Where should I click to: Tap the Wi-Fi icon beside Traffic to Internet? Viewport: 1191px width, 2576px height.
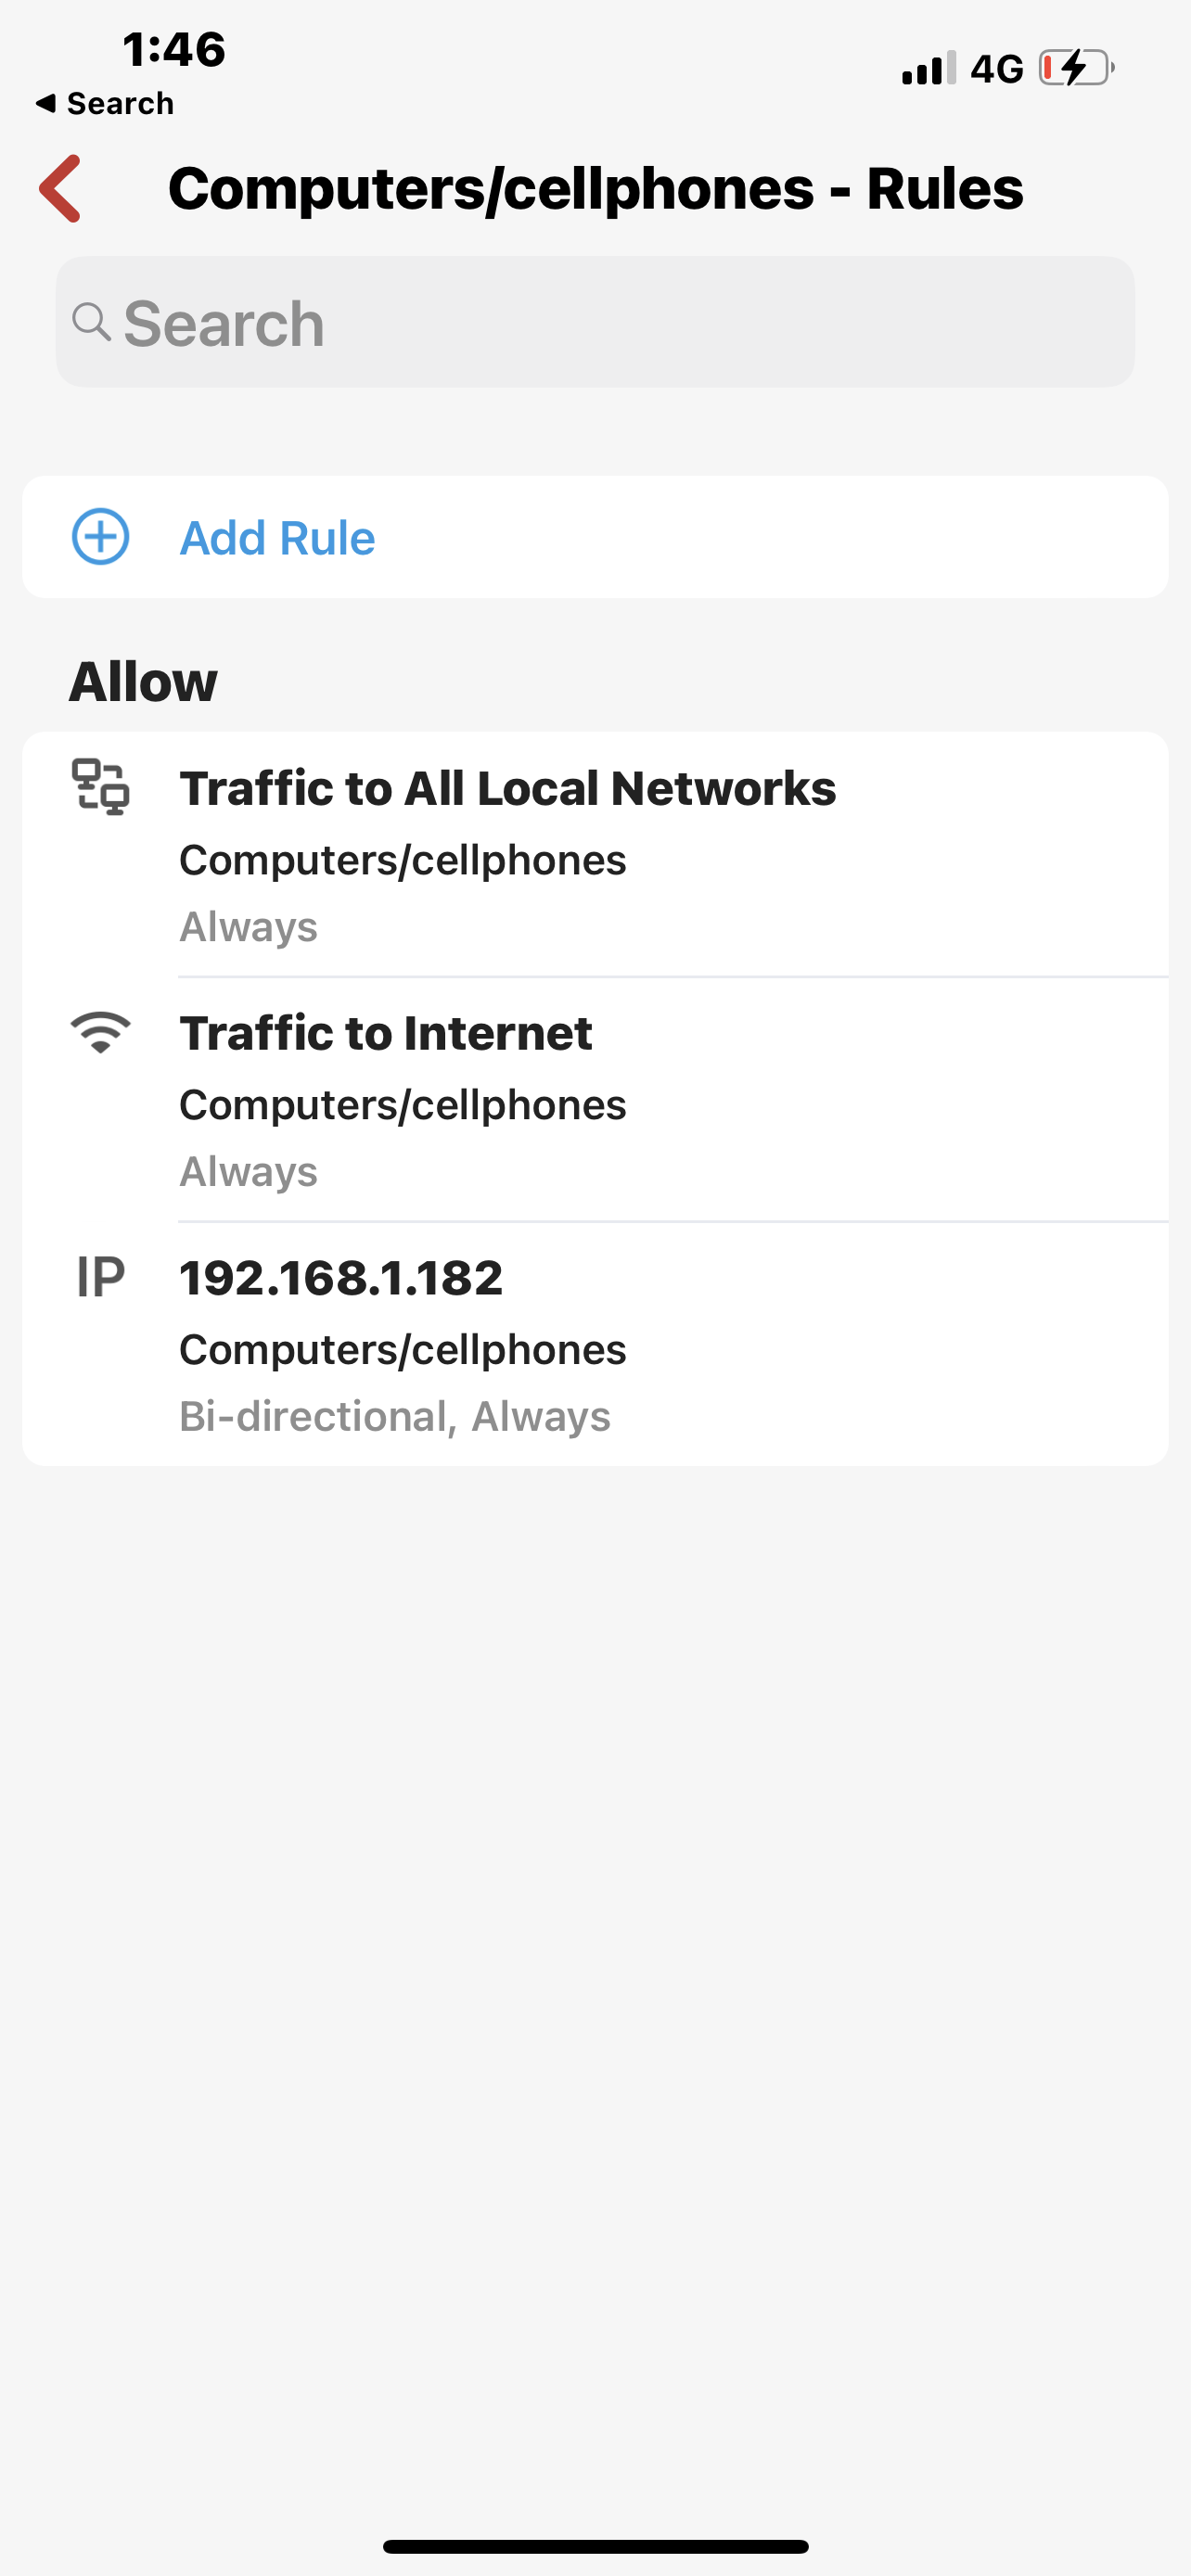point(100,1032)
